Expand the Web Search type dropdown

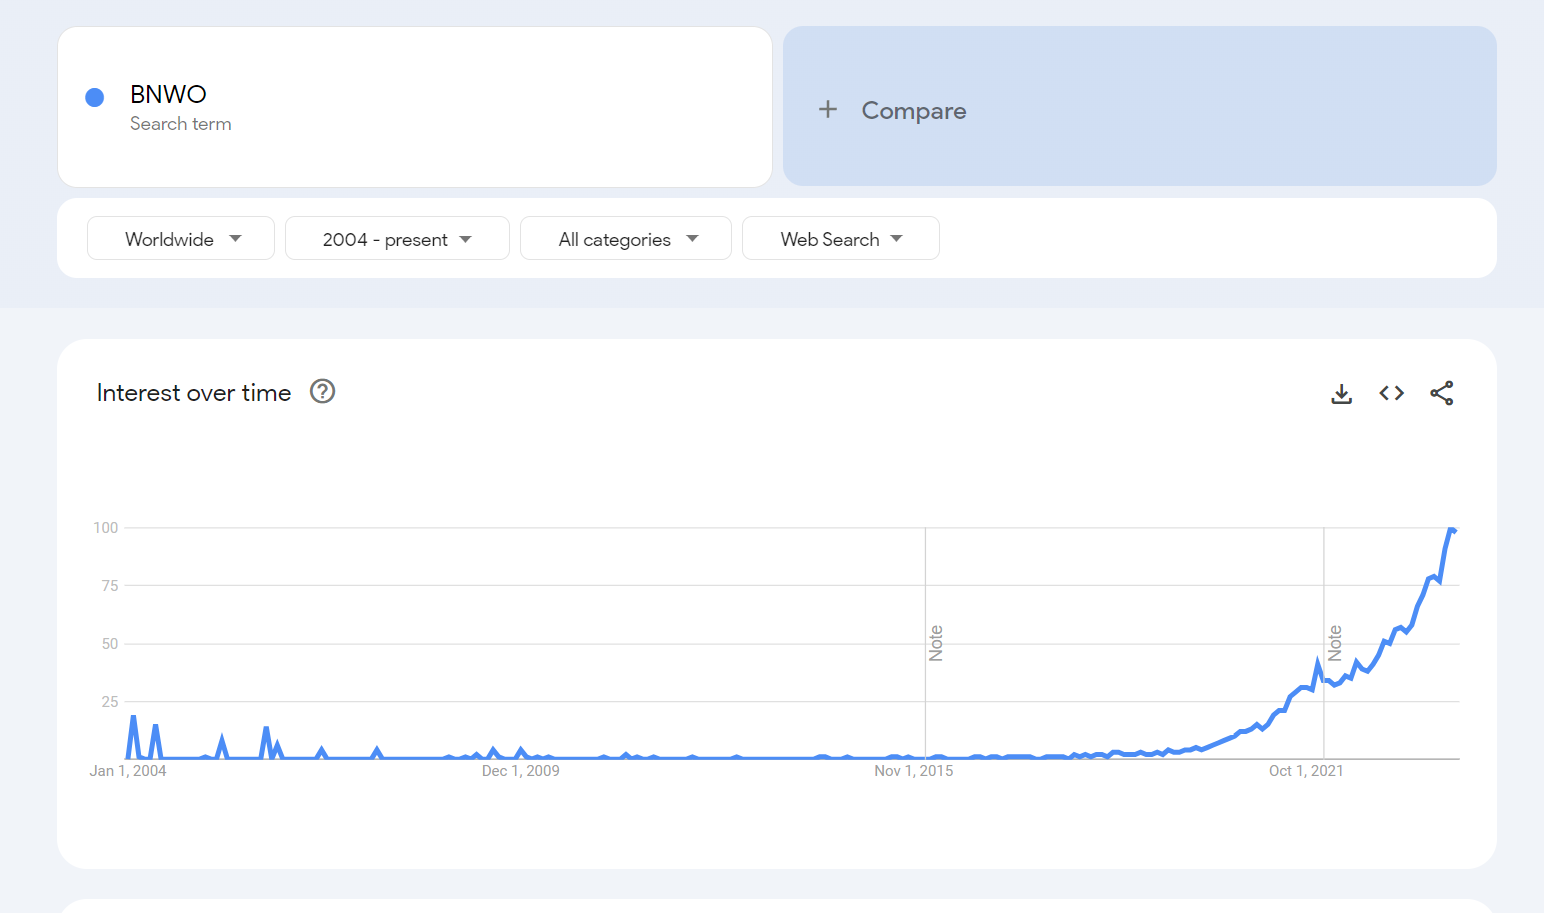point(840,239)
